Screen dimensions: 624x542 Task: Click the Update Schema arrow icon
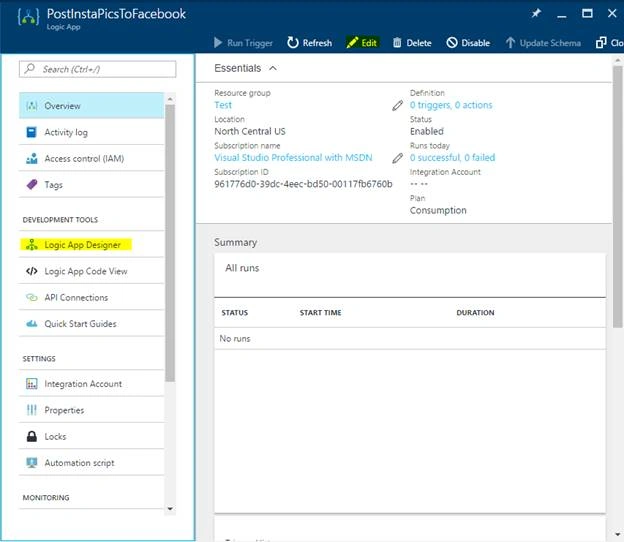point(510,43)
